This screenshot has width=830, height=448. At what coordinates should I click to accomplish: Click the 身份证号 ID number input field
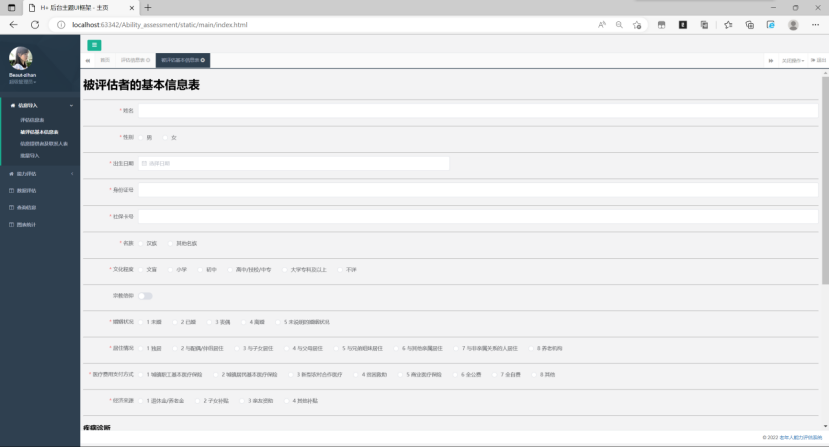[x=478, y=190]
